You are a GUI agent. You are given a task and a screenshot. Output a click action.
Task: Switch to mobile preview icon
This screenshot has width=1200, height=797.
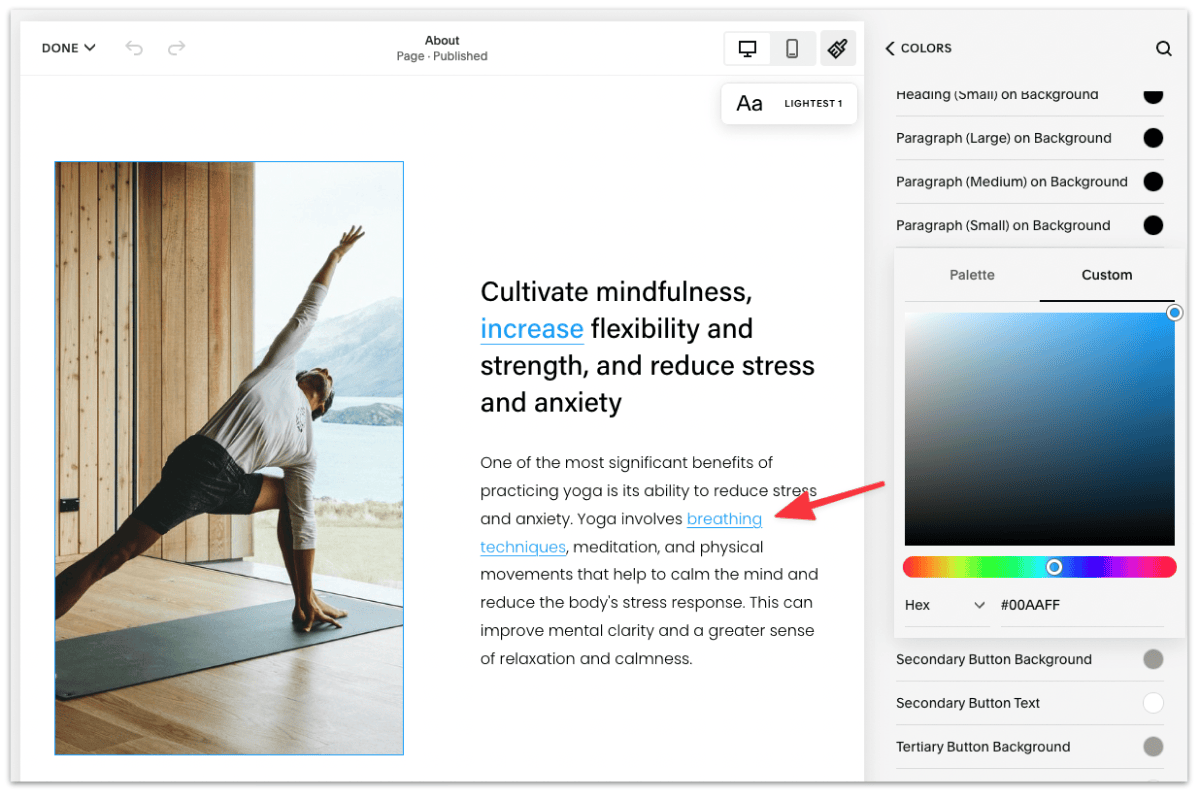(792, 47)
